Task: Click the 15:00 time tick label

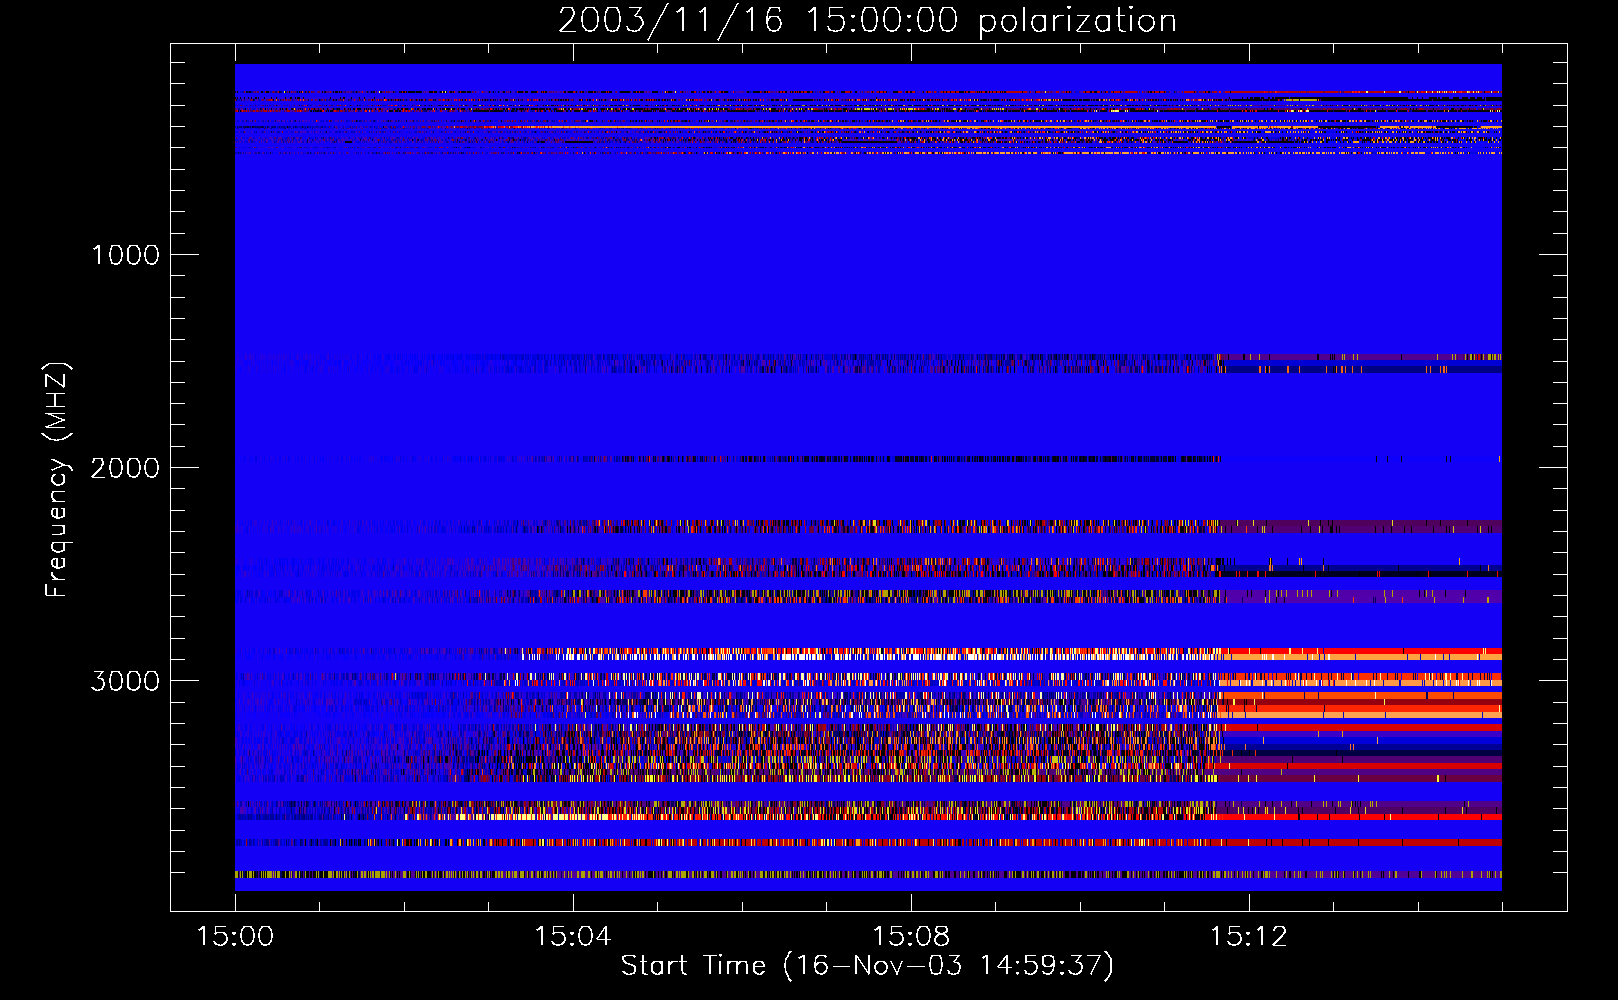Action: pos(235,937)
